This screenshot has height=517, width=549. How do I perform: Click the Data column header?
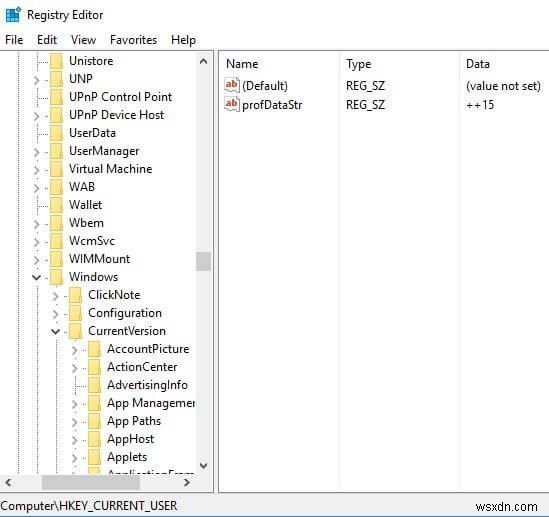478,64
